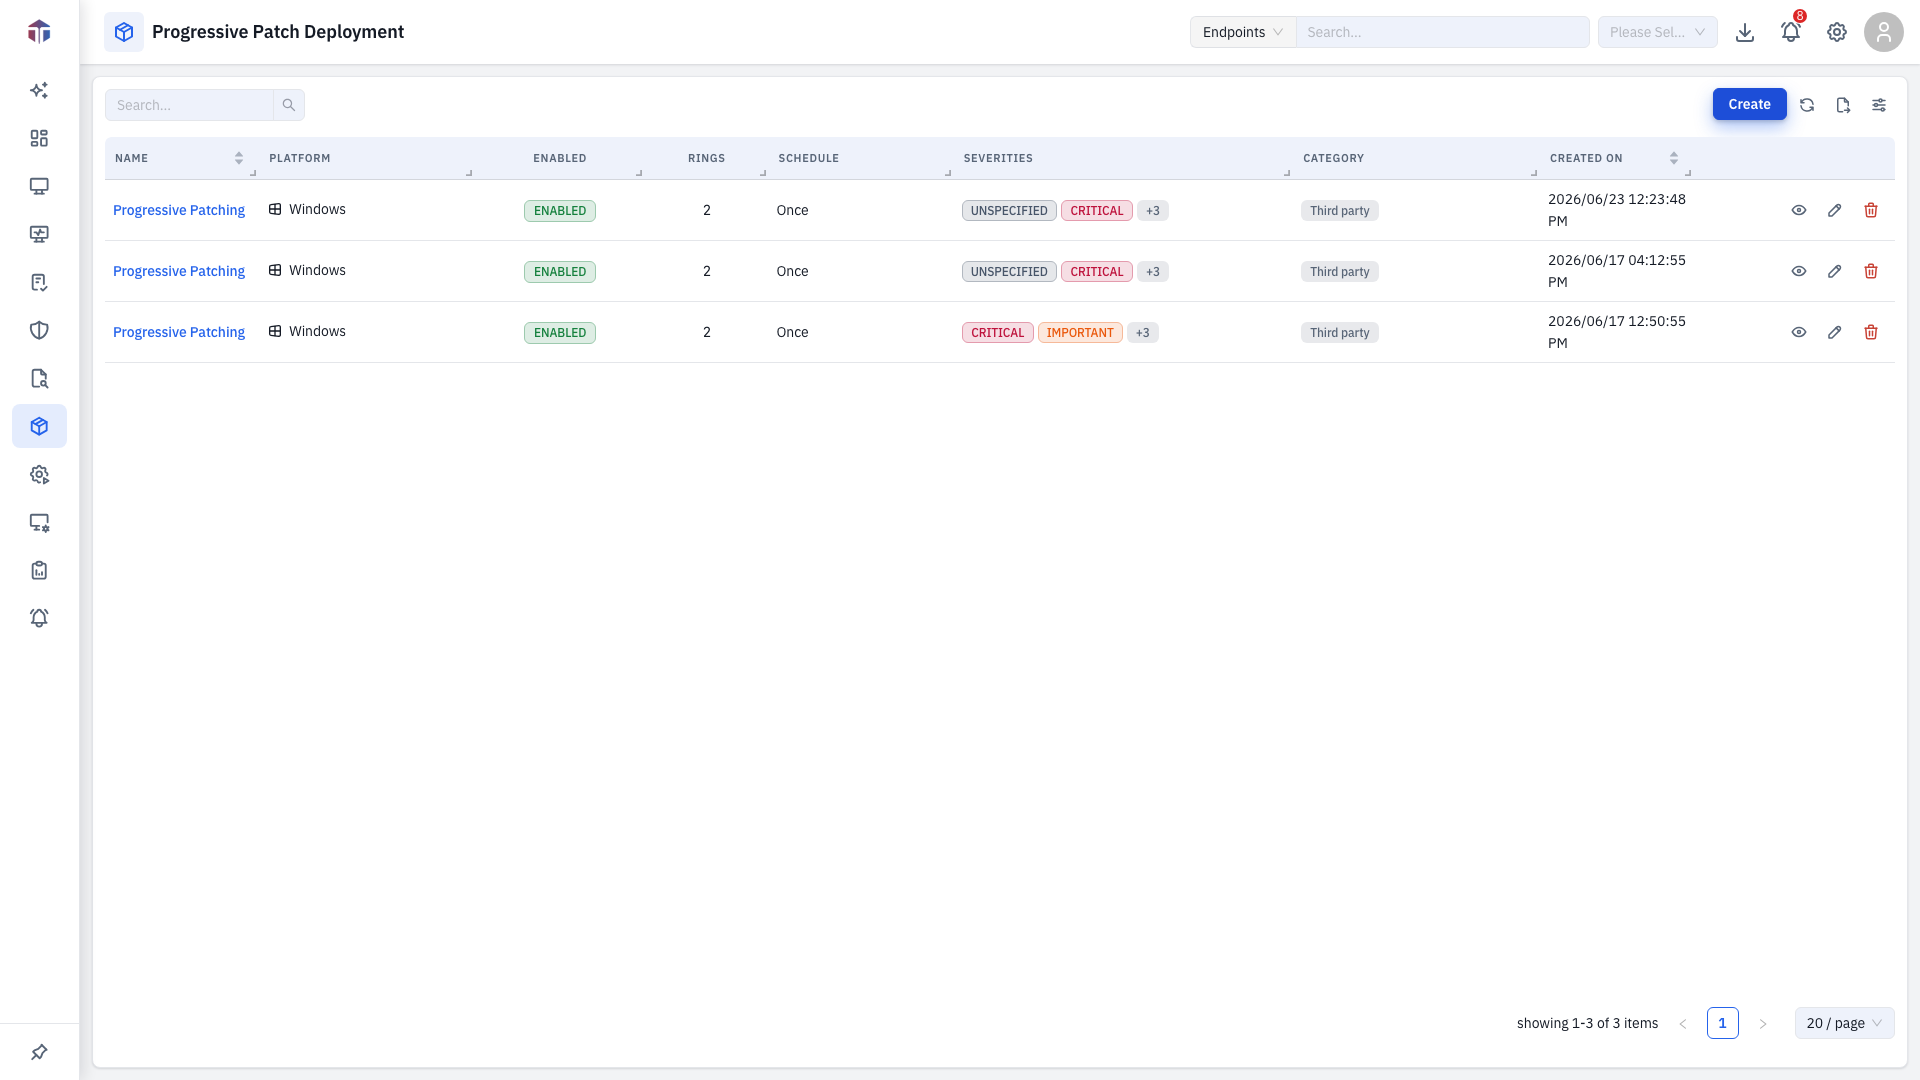Focus the table Search input field
The width and height of the screenshot is (1920, 1080).
[x=190, y=105]
